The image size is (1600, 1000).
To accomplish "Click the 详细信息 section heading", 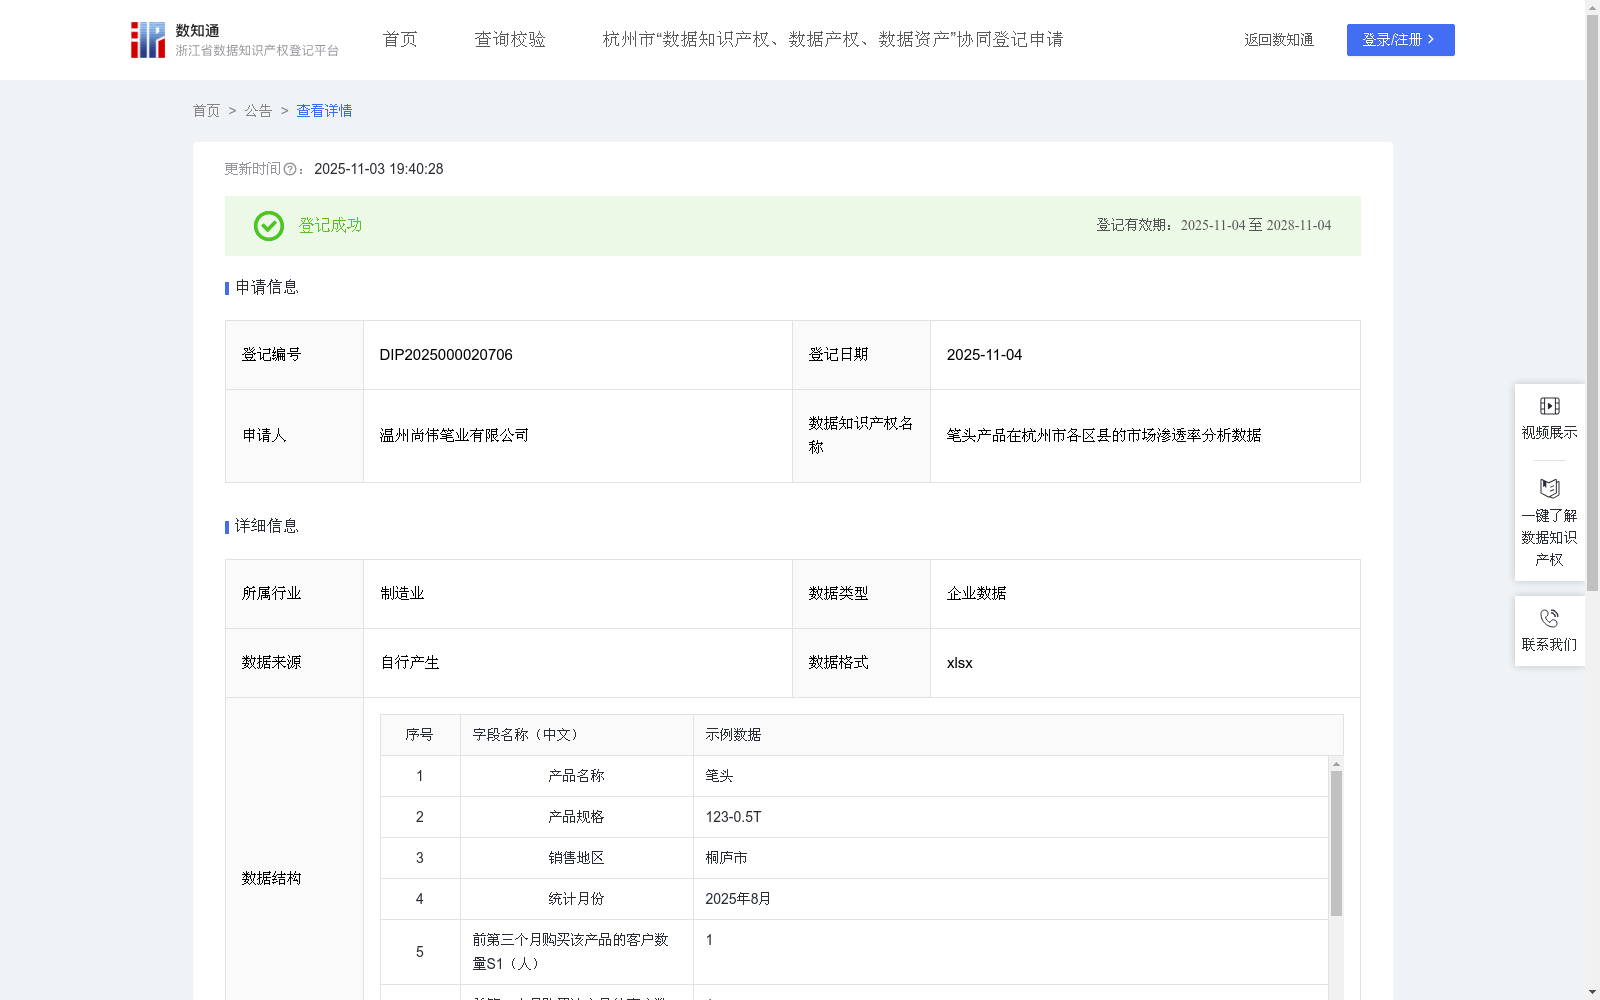I will [x=267, y=527].
